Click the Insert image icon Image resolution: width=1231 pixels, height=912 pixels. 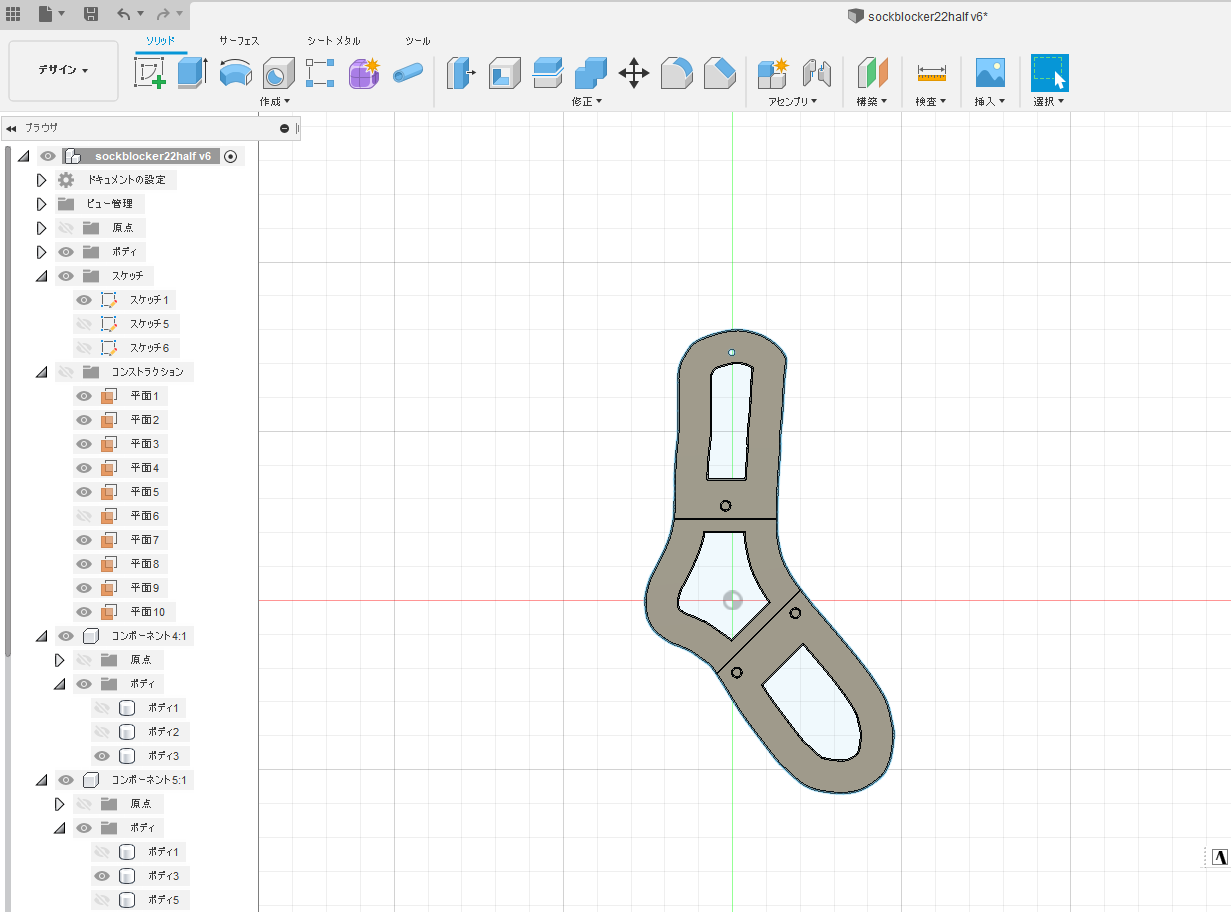(989, 73)
